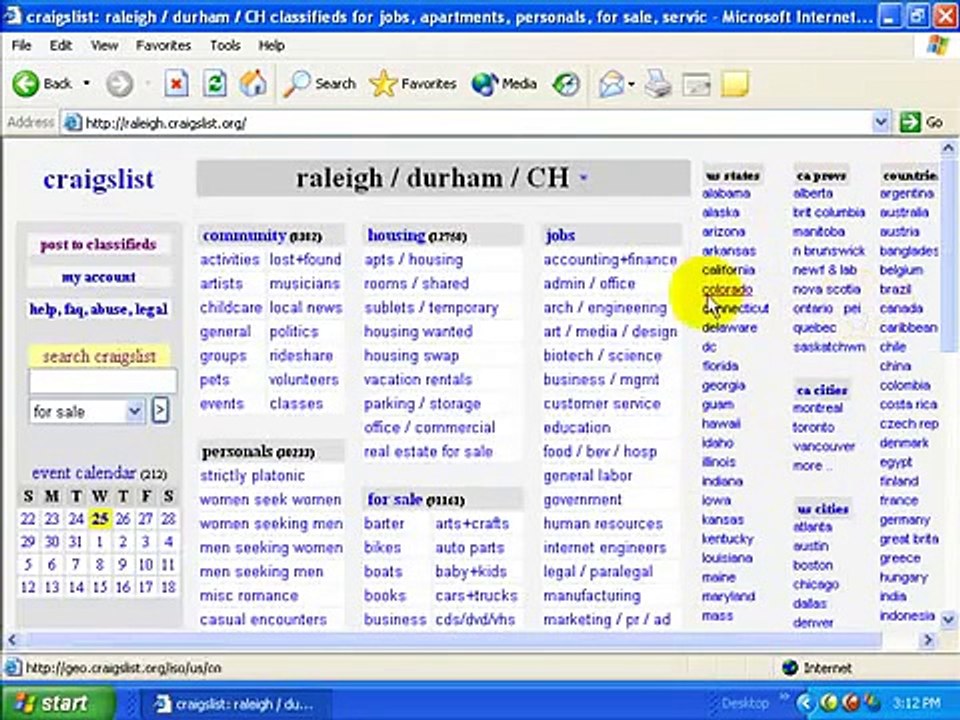This screenshot has height=720, width=960.
Task: Open 'baby+kids' for sale link
Action: point(471,571)
